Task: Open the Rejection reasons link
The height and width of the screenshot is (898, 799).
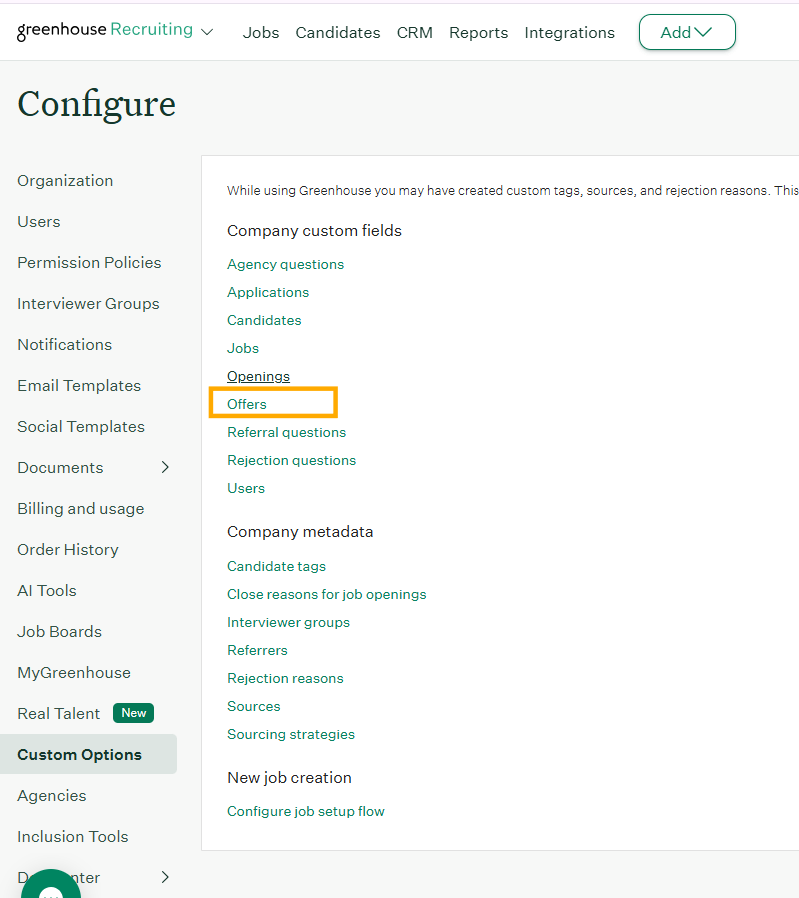Action: (285, 679)
